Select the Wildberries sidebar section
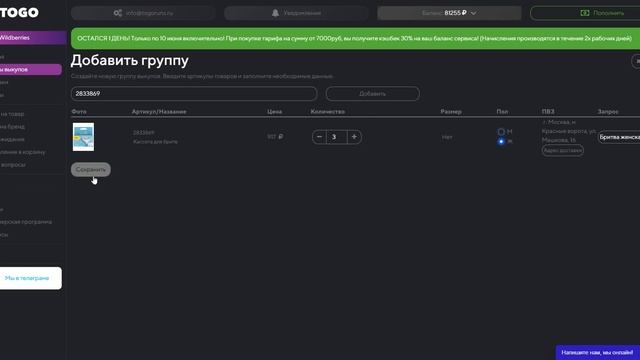The height and width of the screenshot is (360, 640). pyautogui.click(x=33, y=38)
